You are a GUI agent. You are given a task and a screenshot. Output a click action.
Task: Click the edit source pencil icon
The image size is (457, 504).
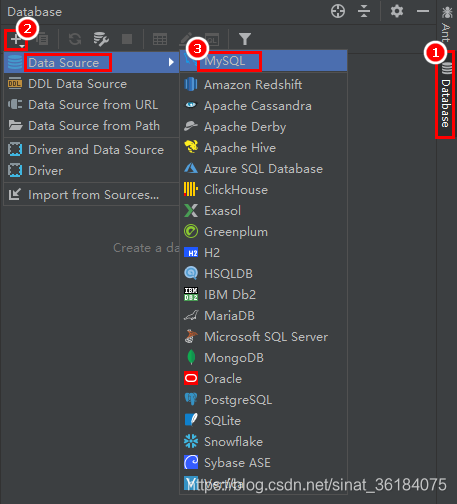pos(185,39)
